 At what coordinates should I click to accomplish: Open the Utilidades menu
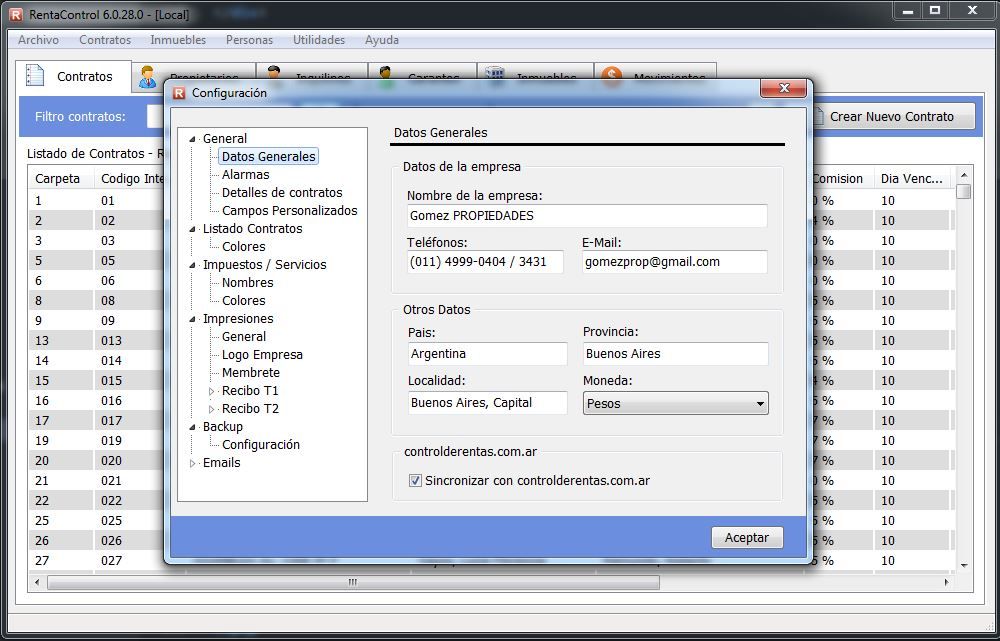click(319, 40)
